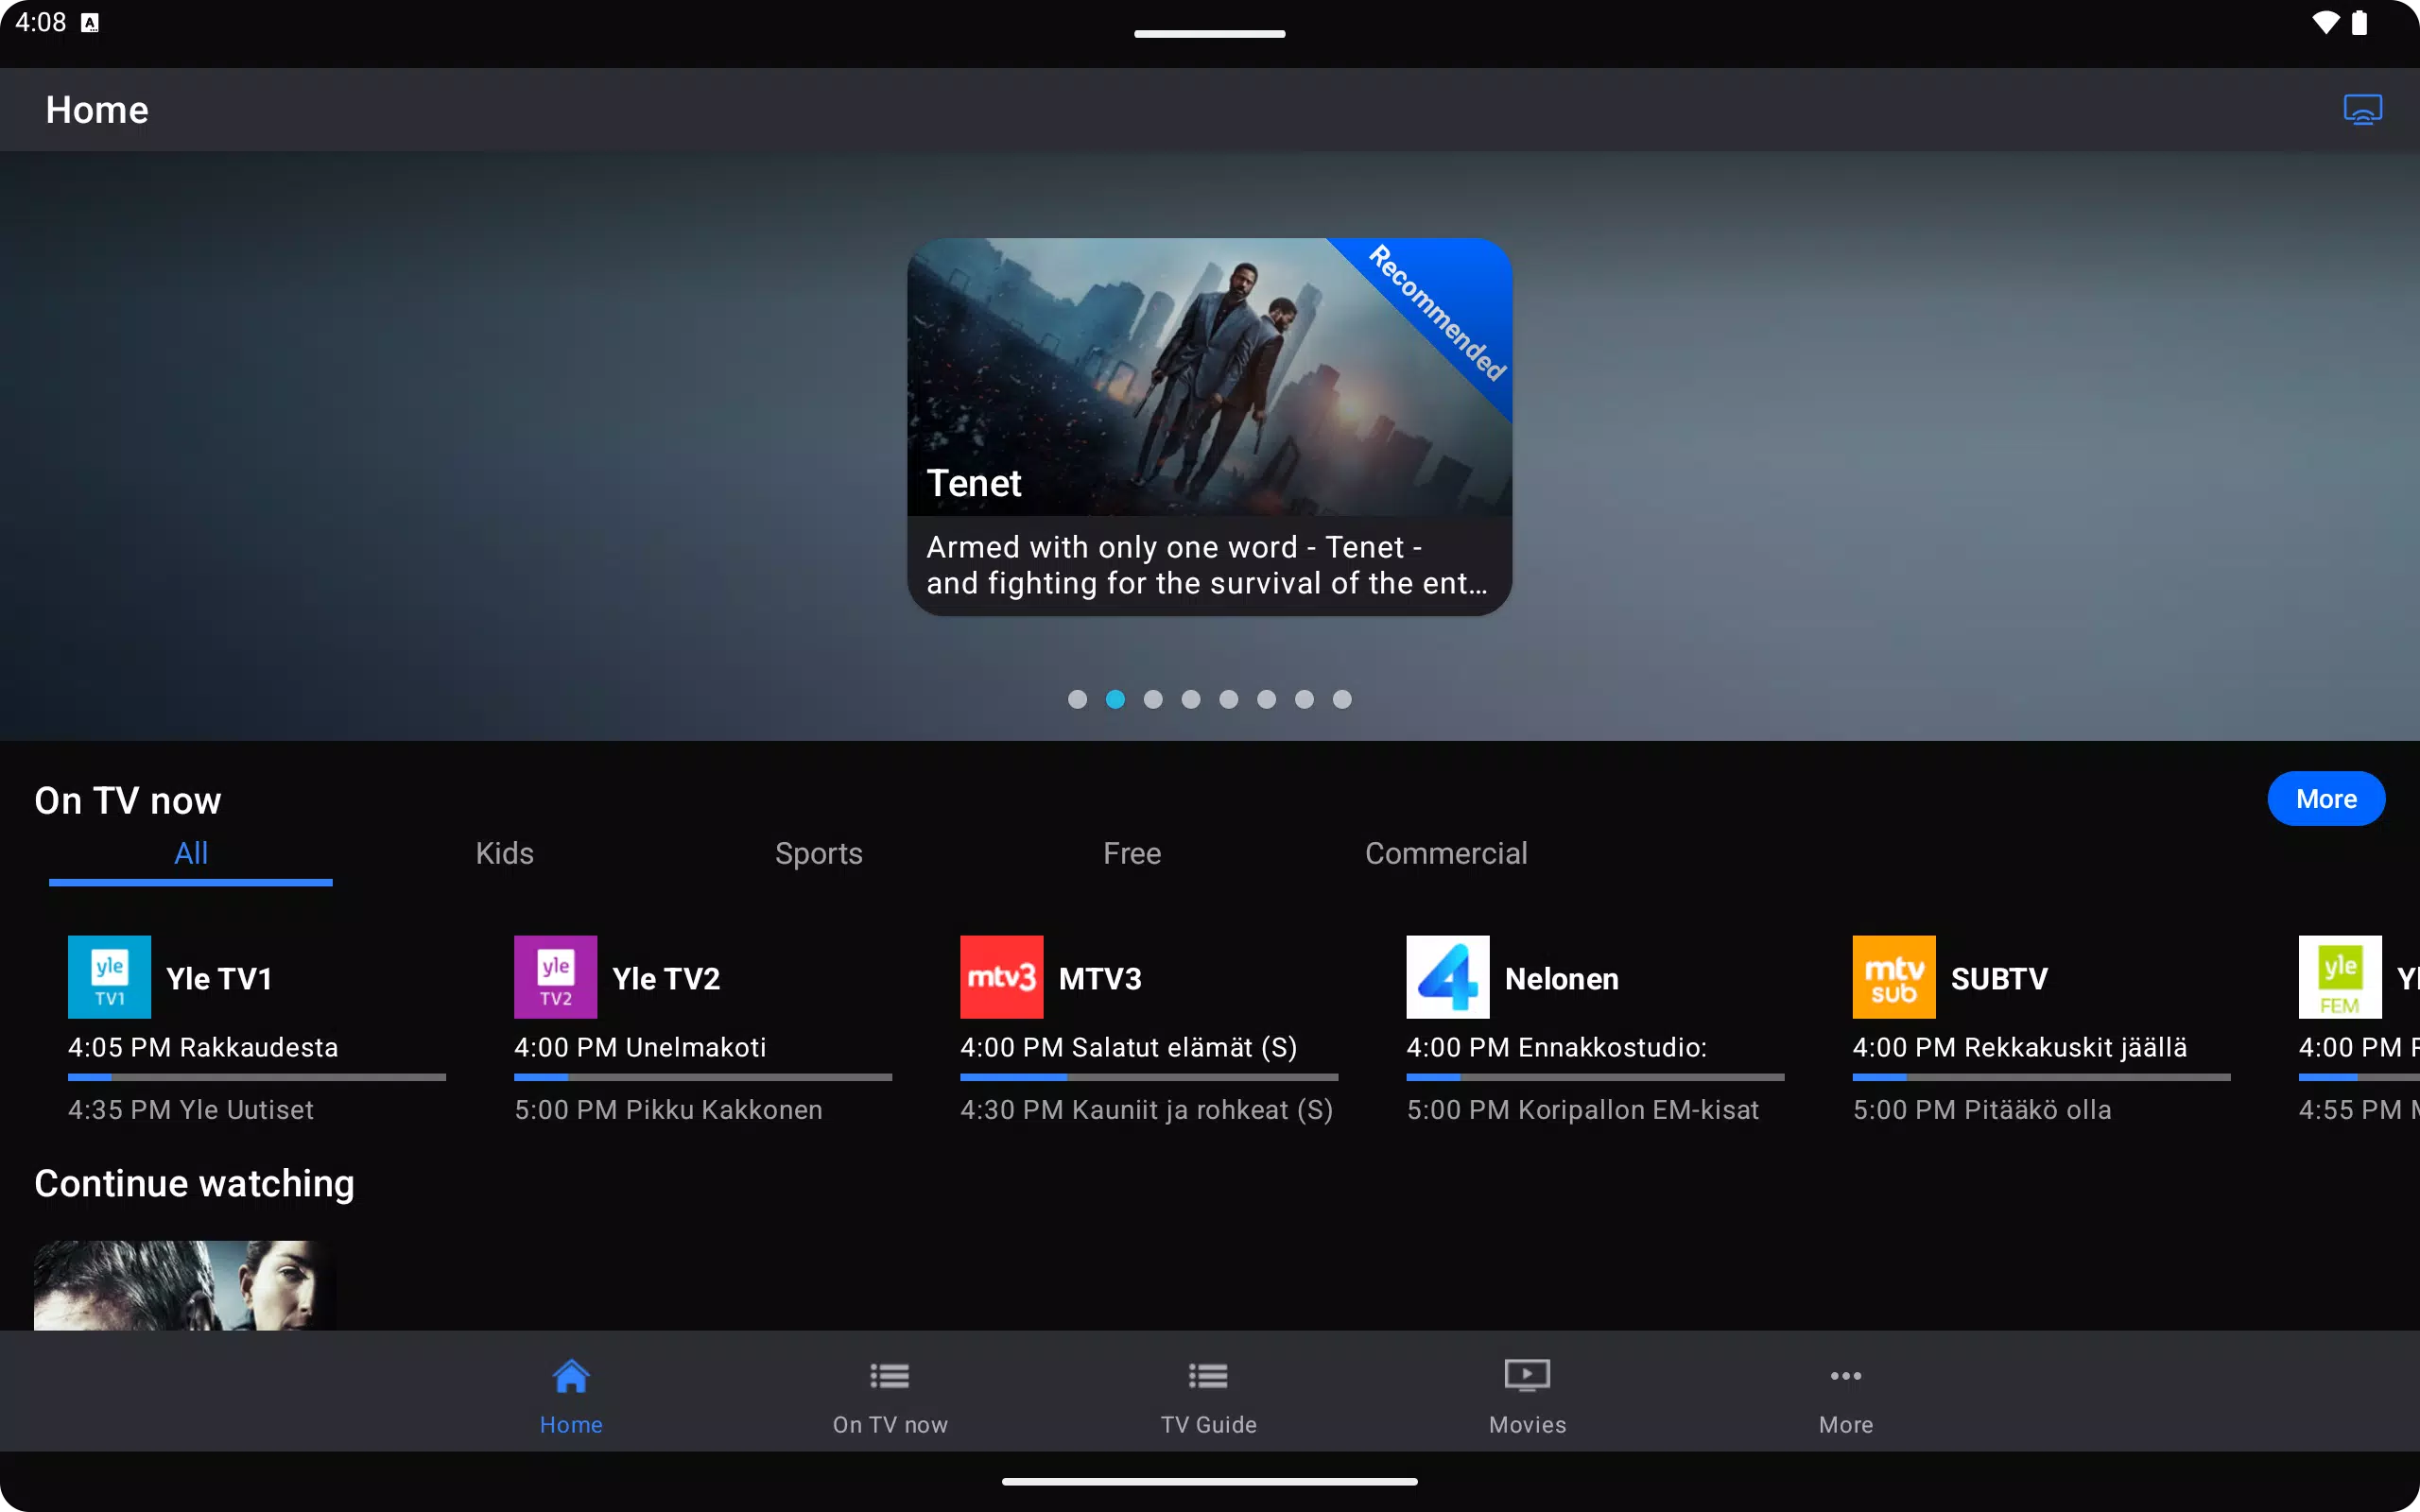Open '4:00 PM Rekkakuskit jäällä' program
The width and height of the screenshot is (2420, 1512).
click(2020, 1047)
